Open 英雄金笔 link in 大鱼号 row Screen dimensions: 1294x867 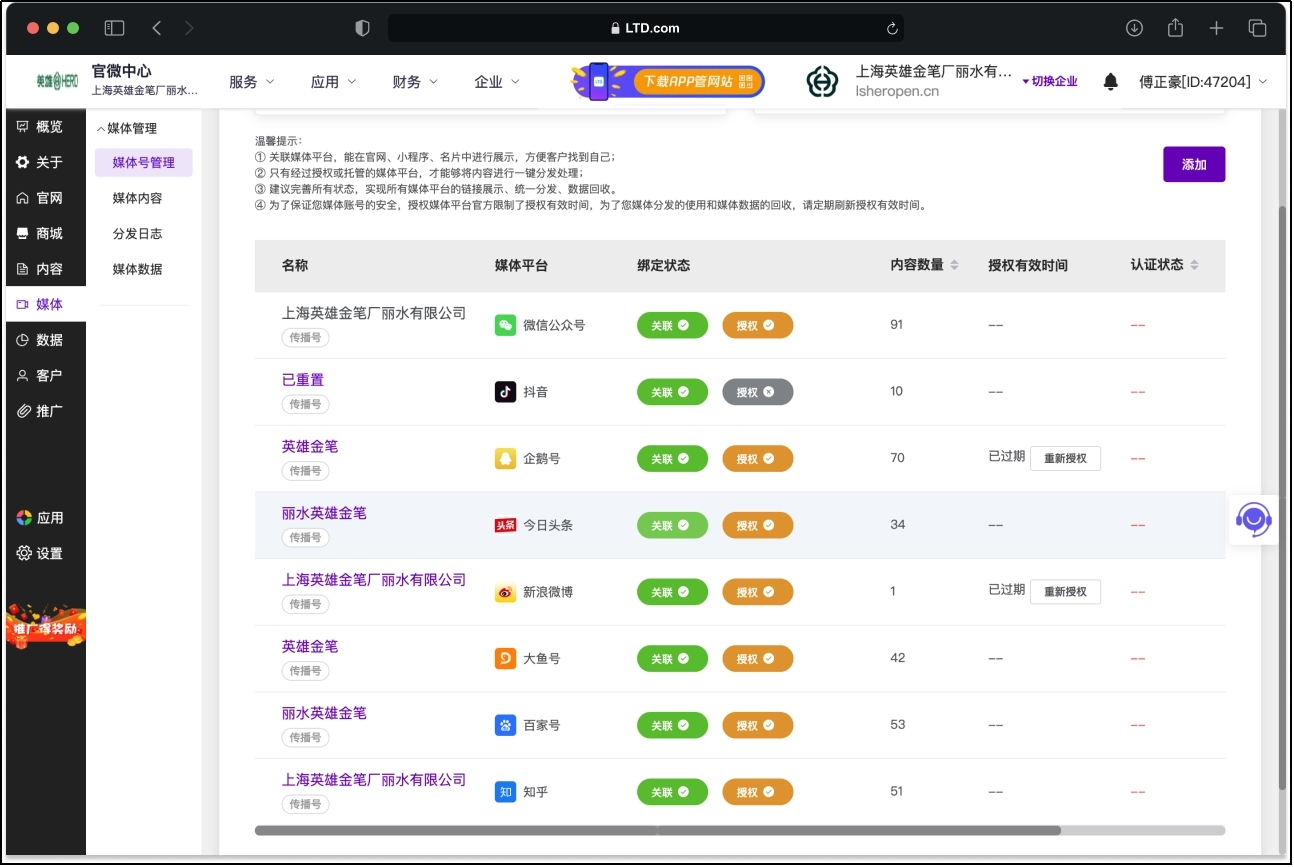pos(310,646)
